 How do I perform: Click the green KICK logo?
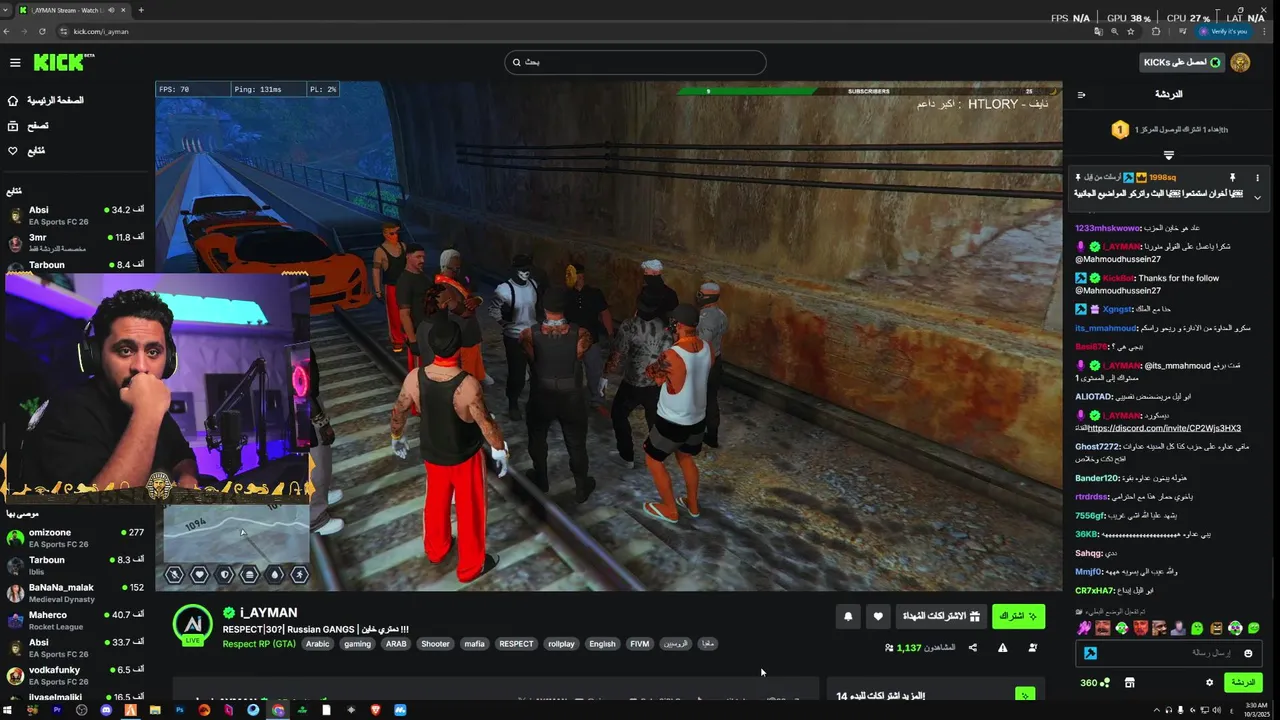(61, 63)
